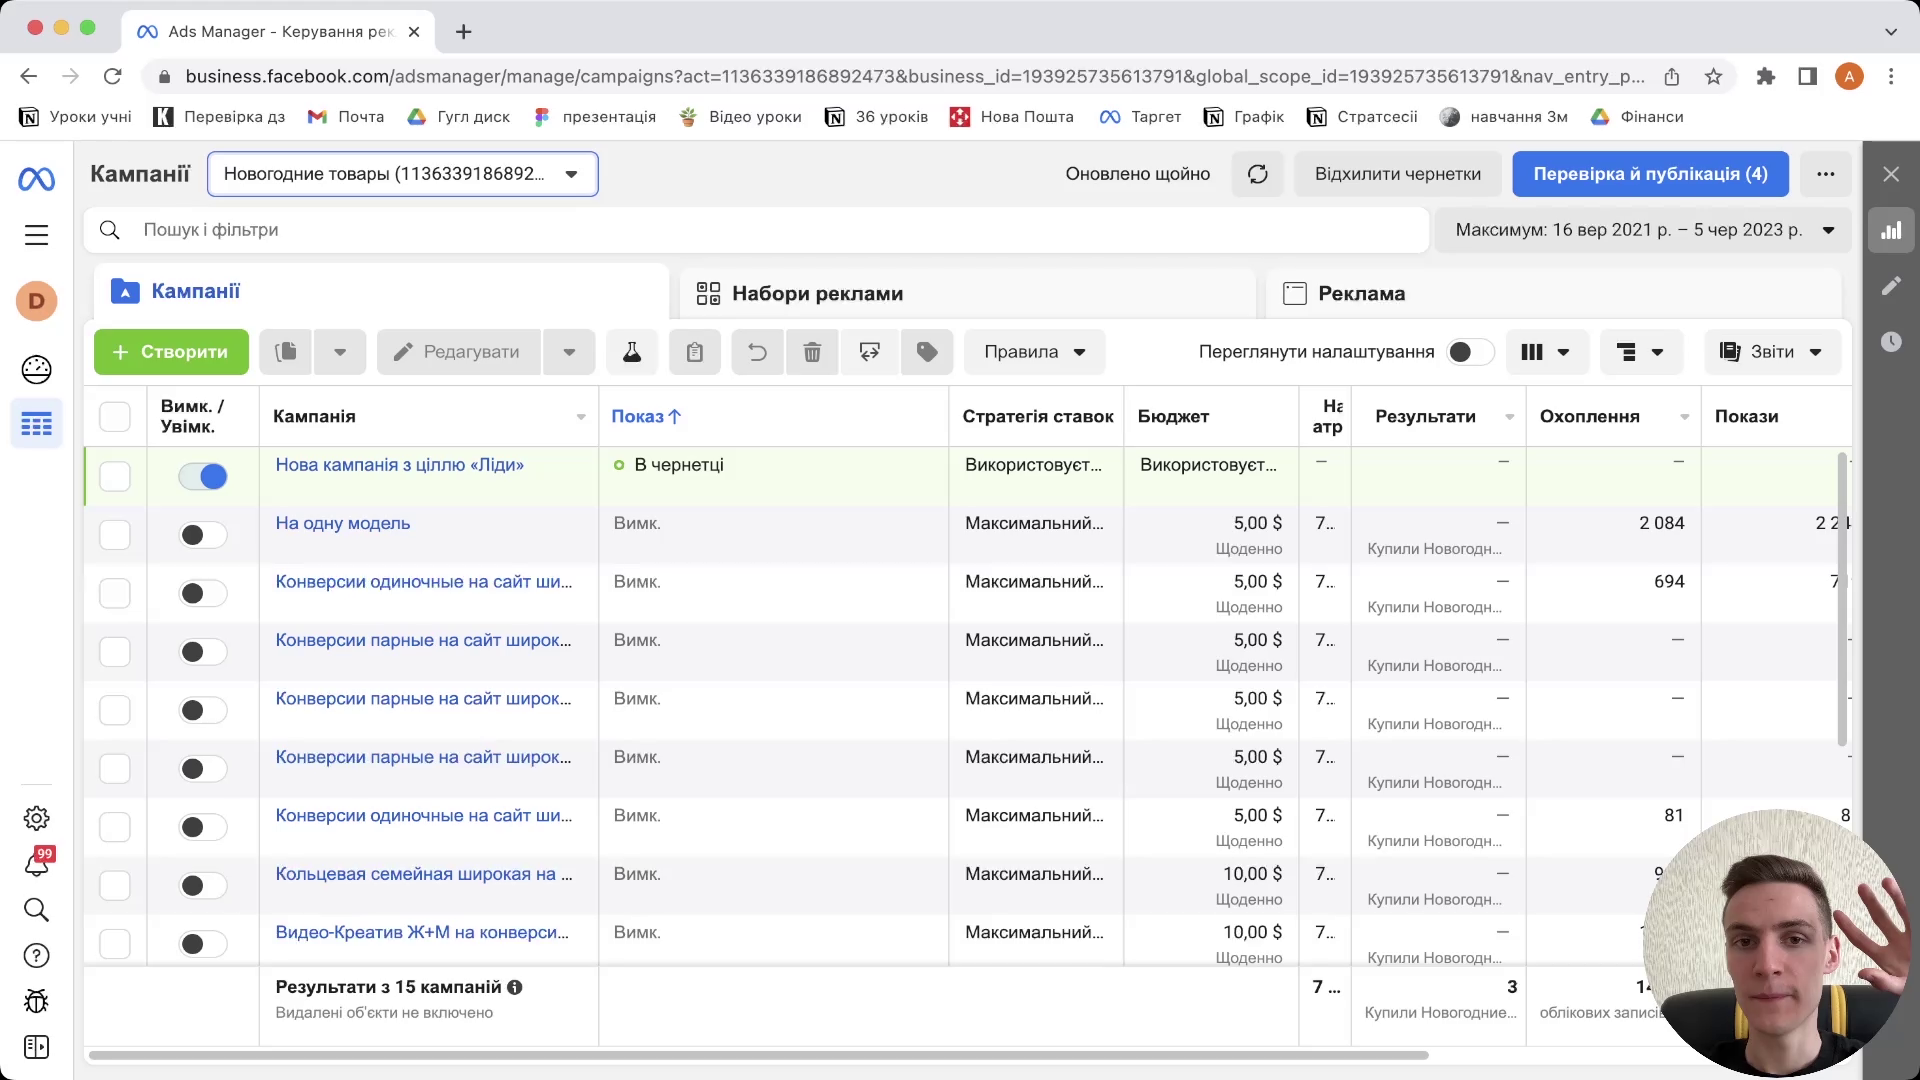
Task: Open the A/B test flask icon
Action: 632,352
